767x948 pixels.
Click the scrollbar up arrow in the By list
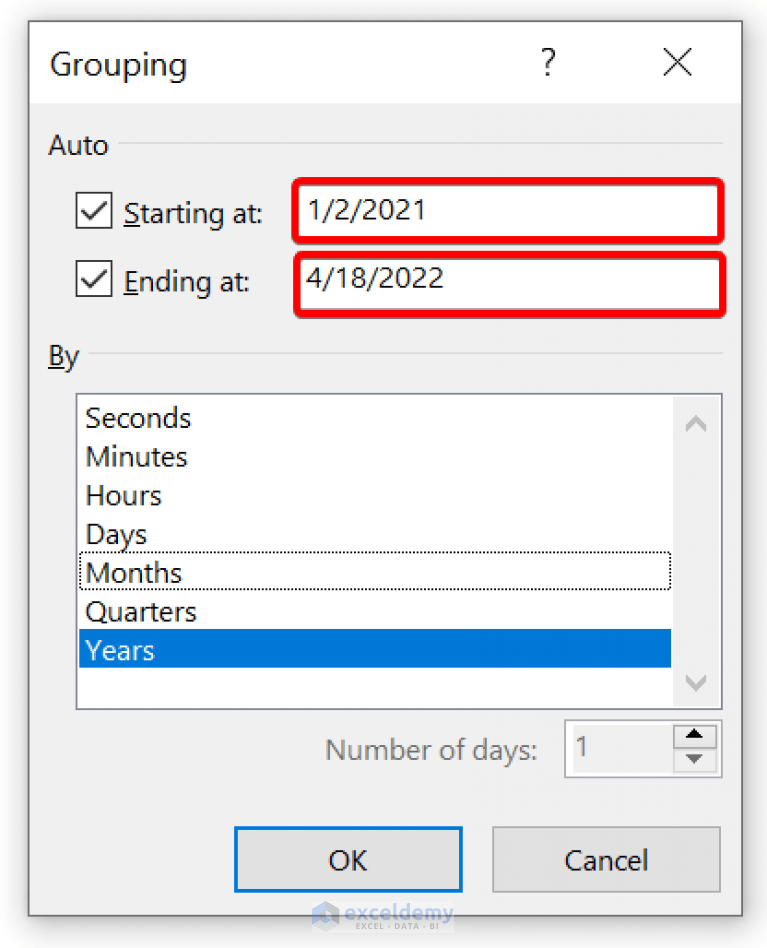coord(695,424)
